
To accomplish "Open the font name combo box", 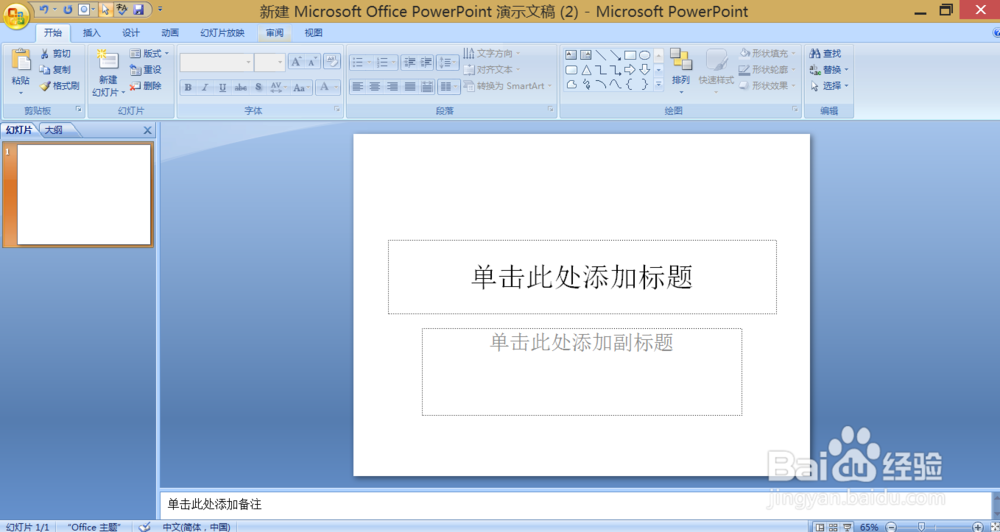I will coord(216,62).
